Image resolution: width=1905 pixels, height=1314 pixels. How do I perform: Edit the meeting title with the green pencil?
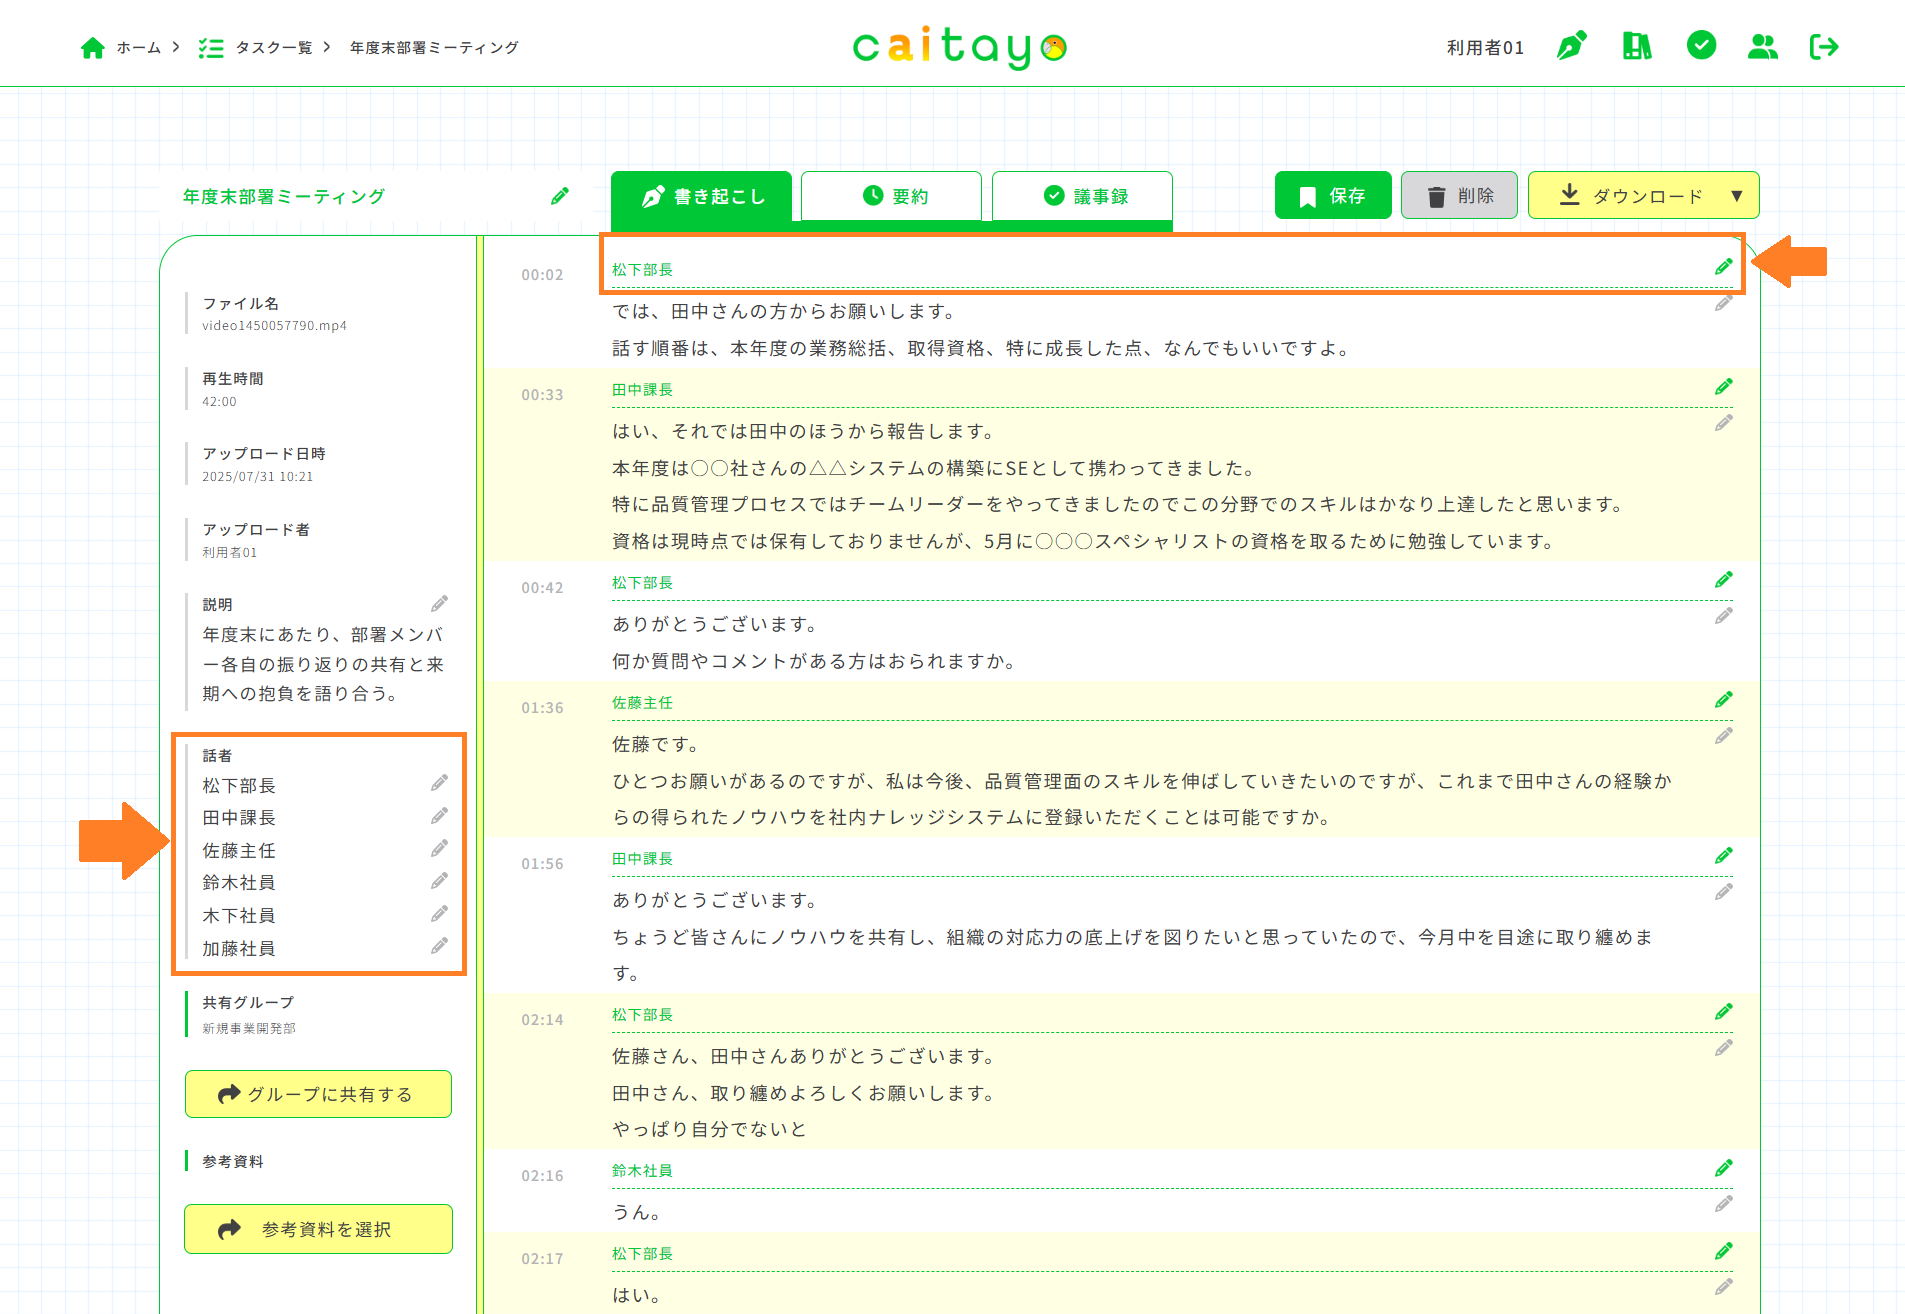[560, 196]
